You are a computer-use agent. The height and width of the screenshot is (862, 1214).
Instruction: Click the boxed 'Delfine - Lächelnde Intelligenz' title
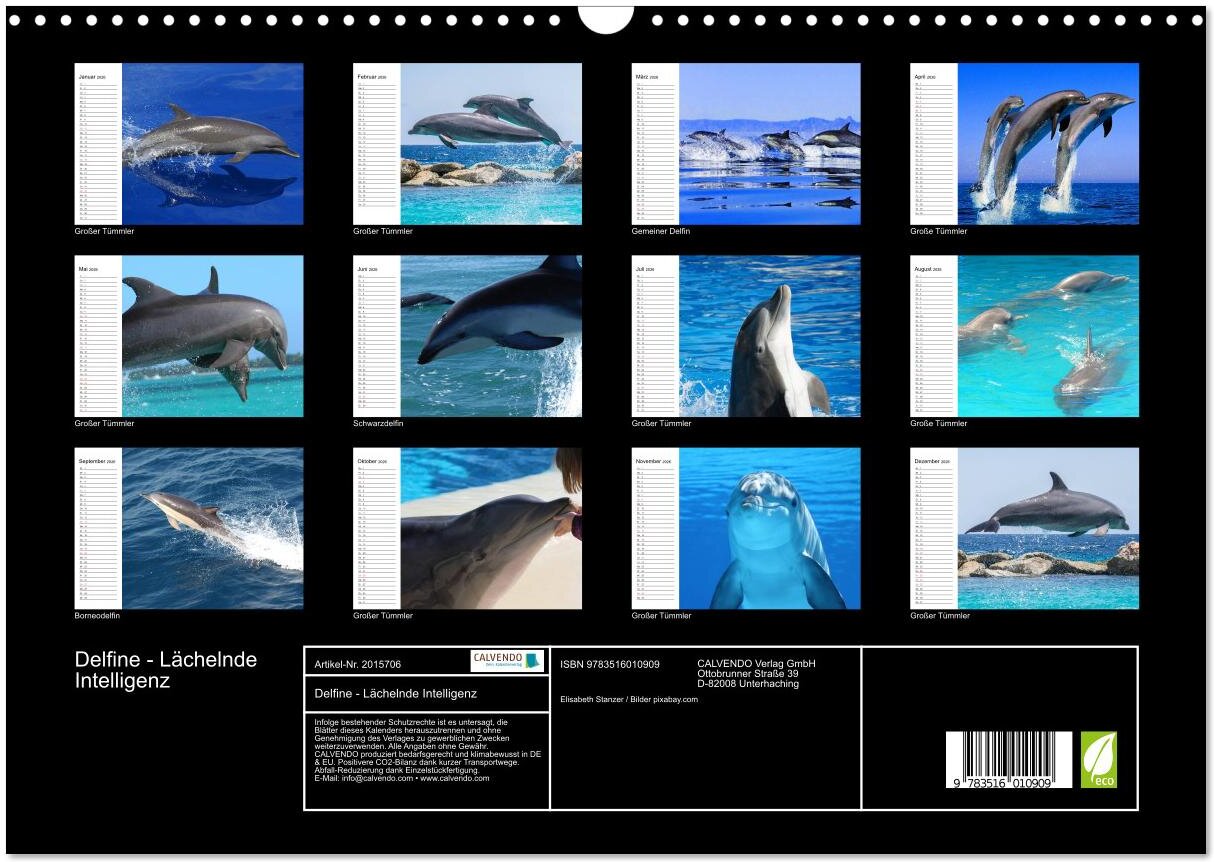point(395,693)
